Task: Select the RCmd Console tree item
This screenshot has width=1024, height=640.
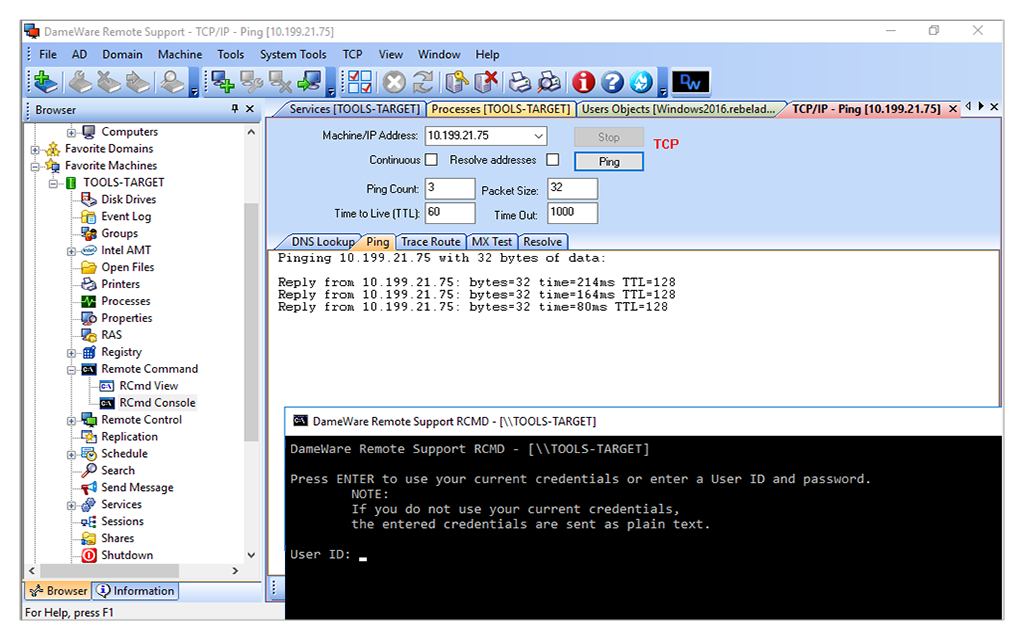Action: (x=157, y=403)
